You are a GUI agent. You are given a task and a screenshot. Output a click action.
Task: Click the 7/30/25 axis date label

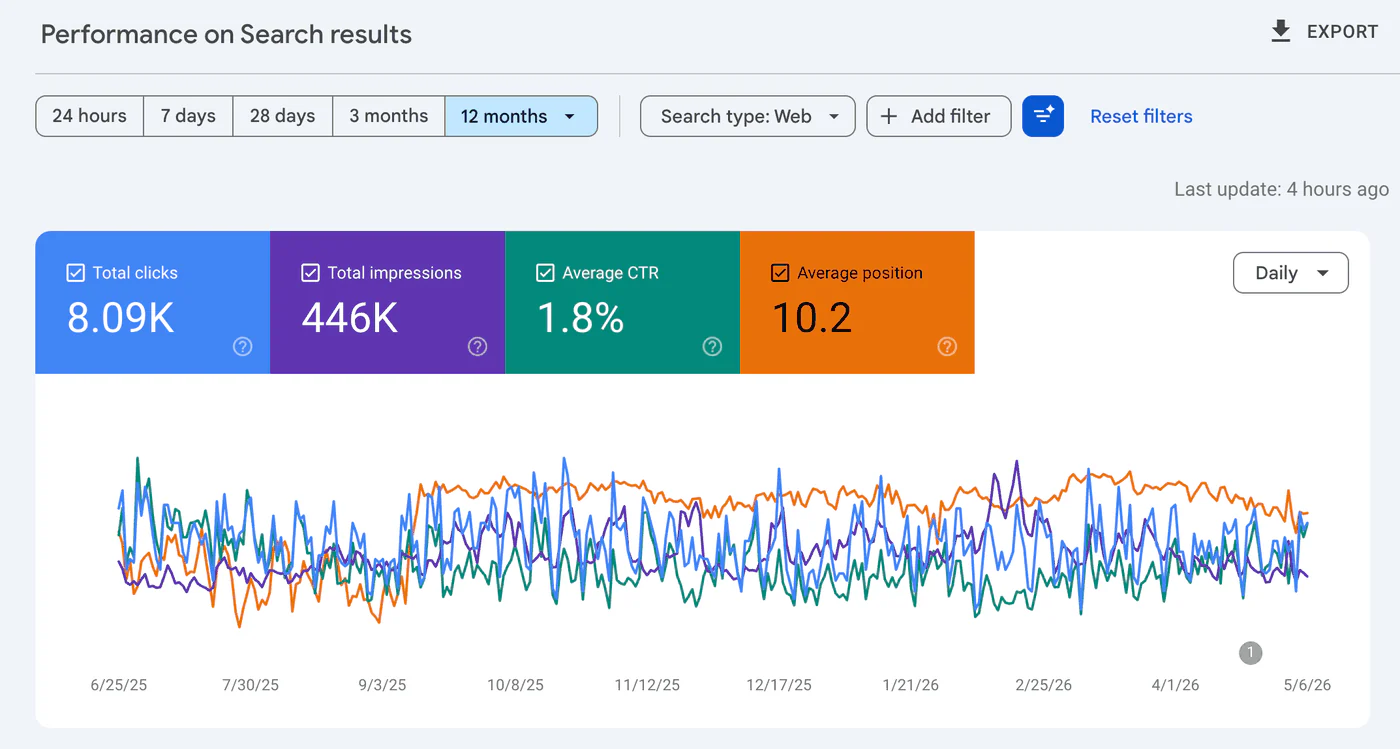coord(250,685)
